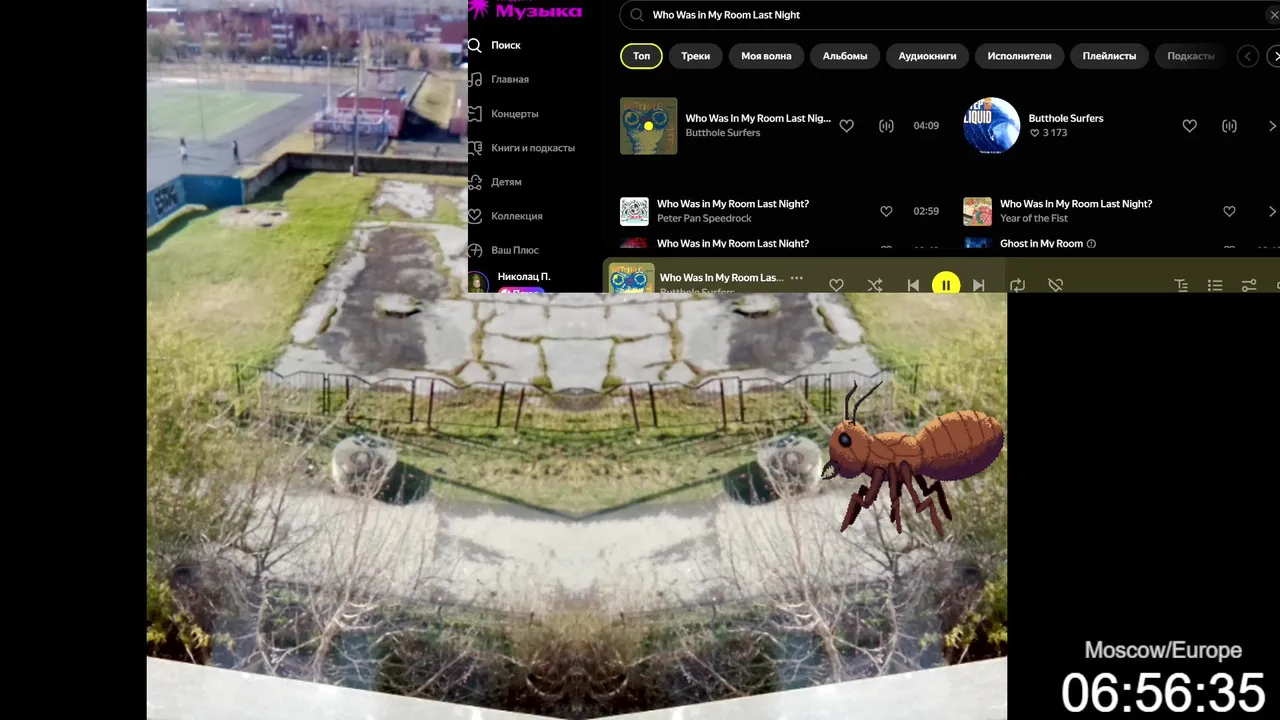Open the Butthole Surfers artist name link
This screenshot has height=720, width=1280.
click(1066, 118)
